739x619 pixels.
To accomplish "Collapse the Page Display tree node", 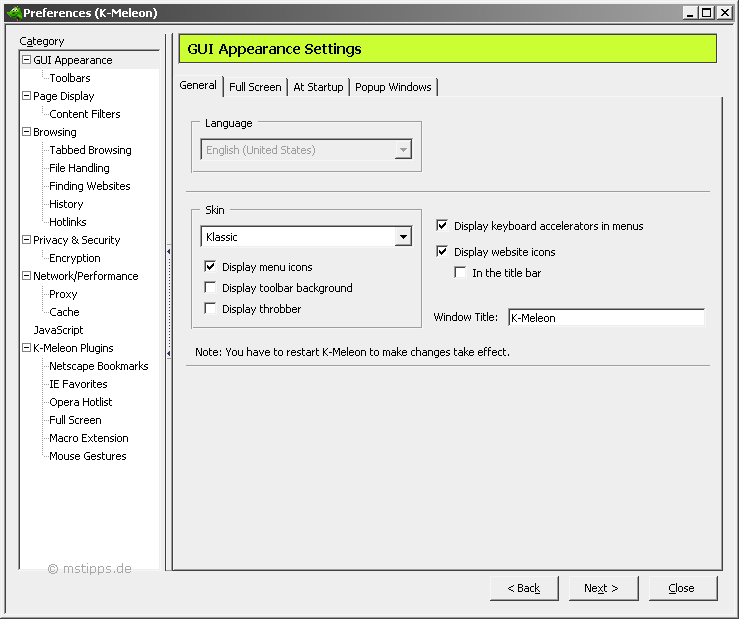I will click(27, 96).
